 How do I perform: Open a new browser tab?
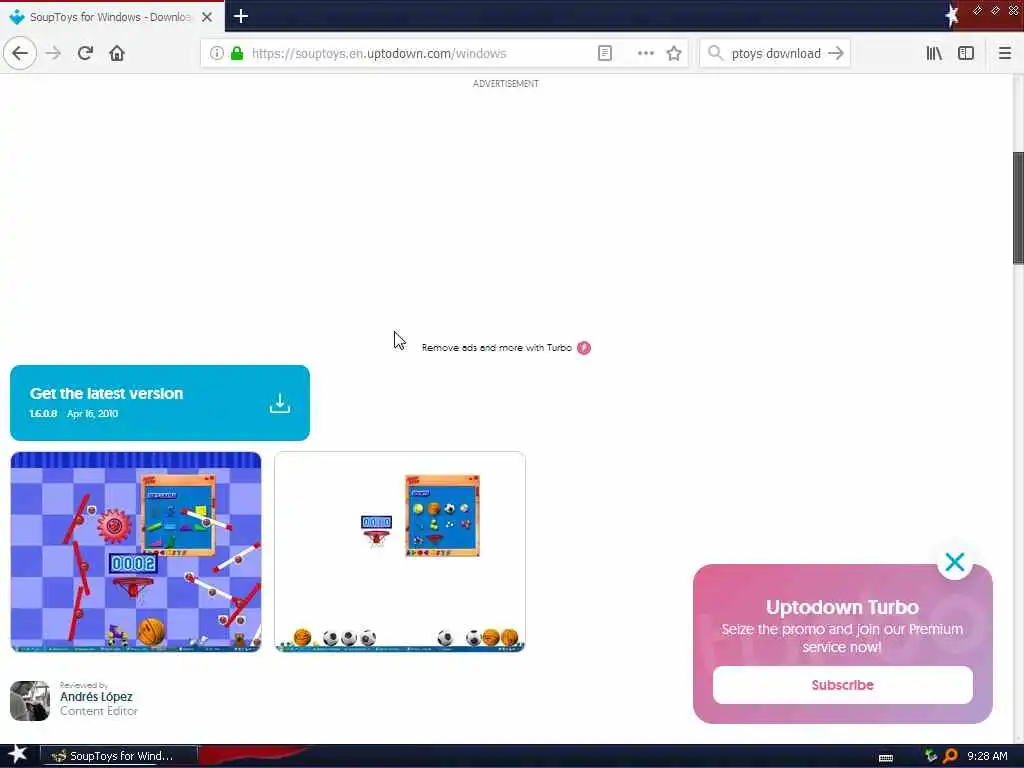241,16
